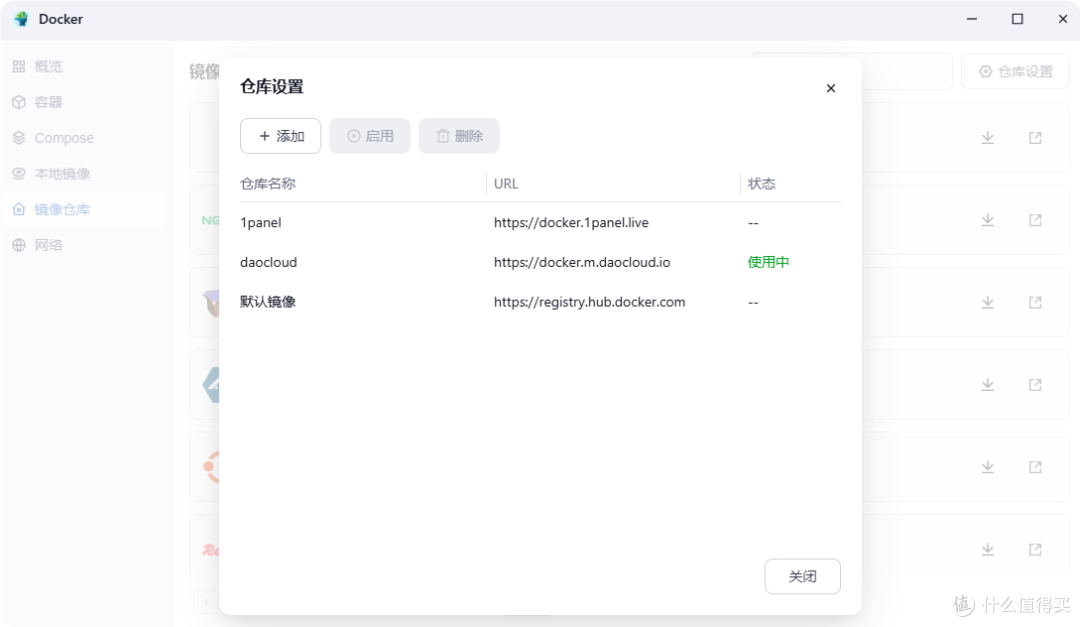Click the 删除 delete button
This screenshot has width=1080, height=627.
point(459,135)
